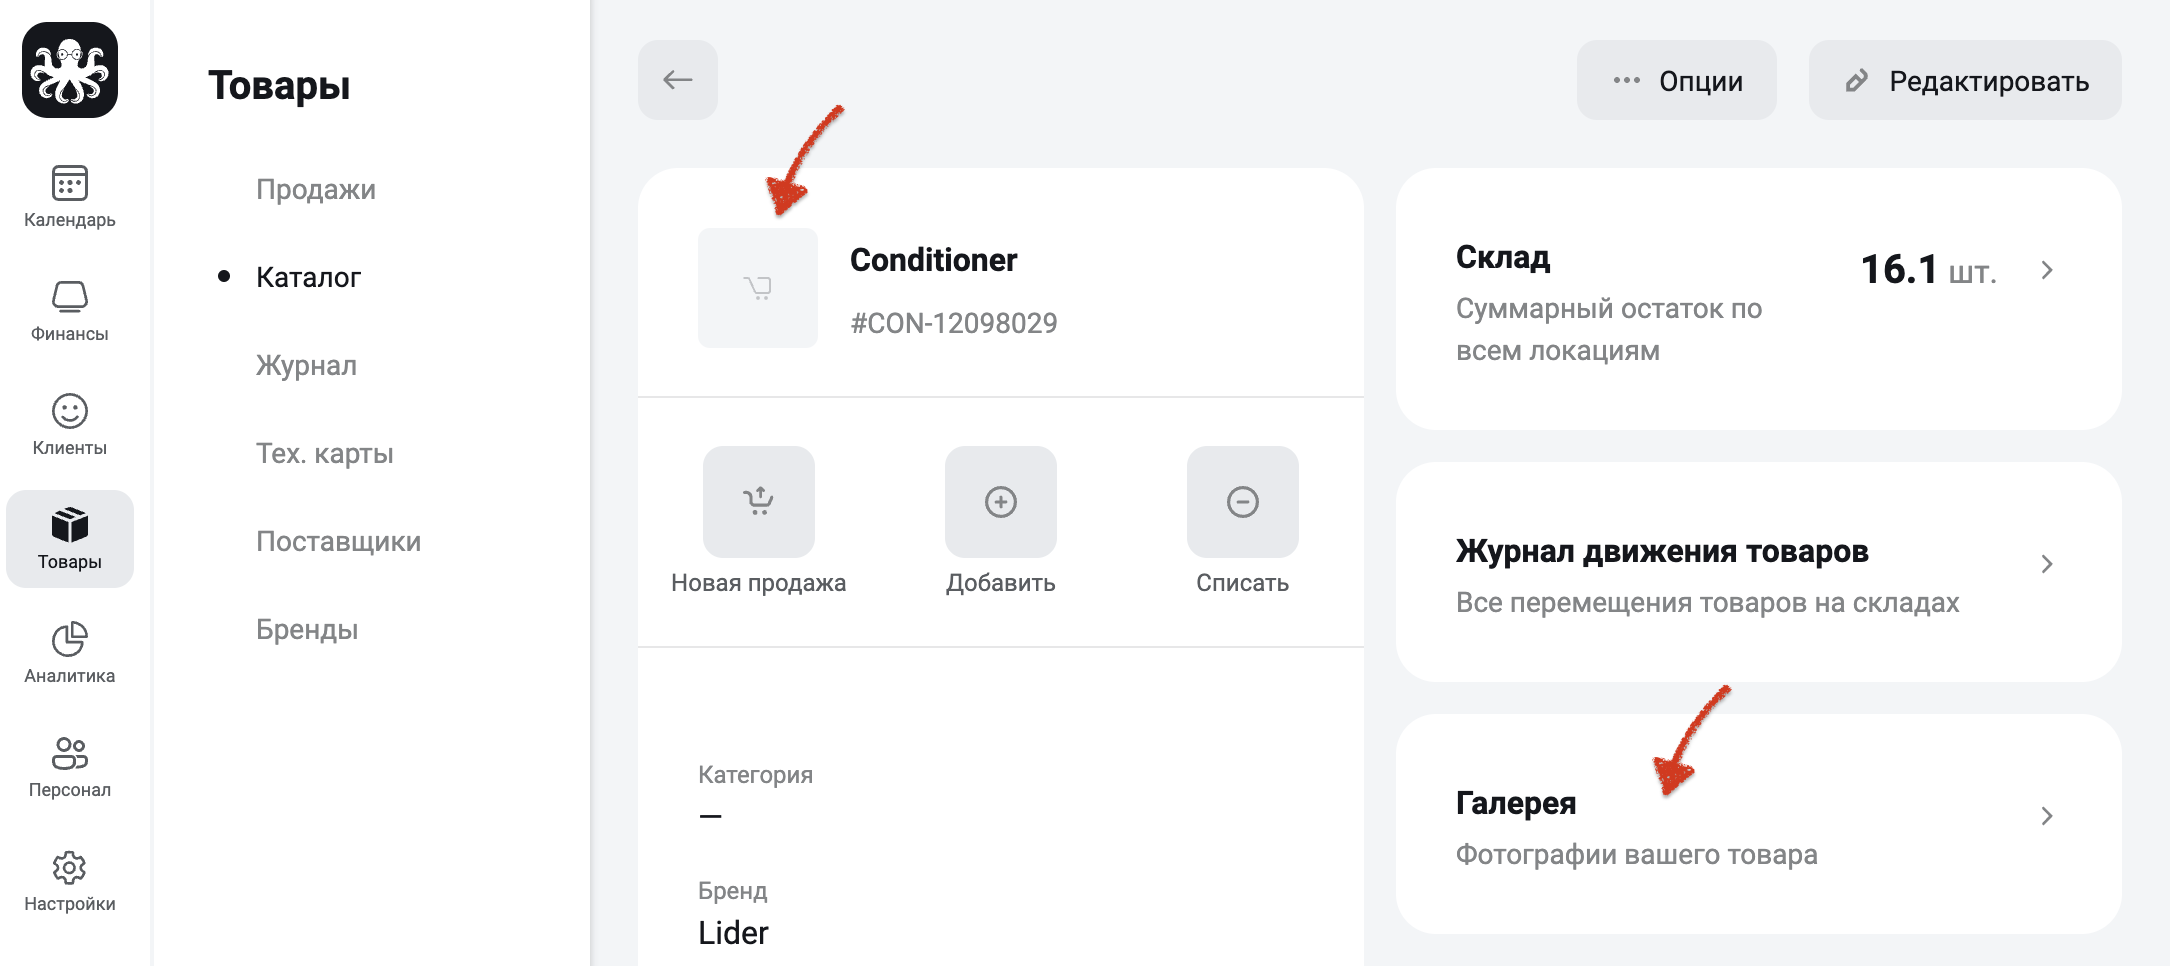The width and height of the screenshot is (2170, 966).
Task: Click the product code #CON-12098029
Action: [954, 323]
